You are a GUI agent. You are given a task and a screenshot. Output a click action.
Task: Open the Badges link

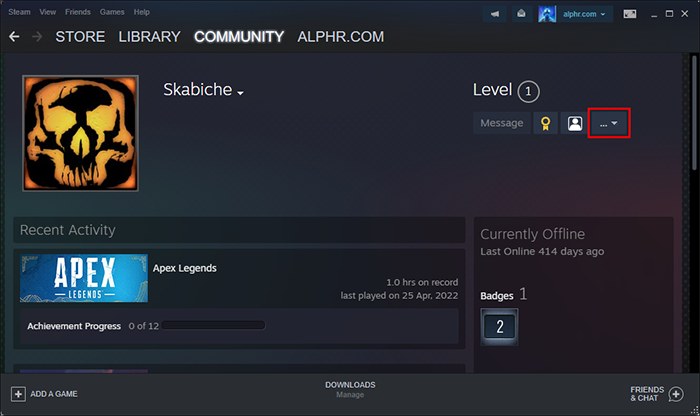497,296
